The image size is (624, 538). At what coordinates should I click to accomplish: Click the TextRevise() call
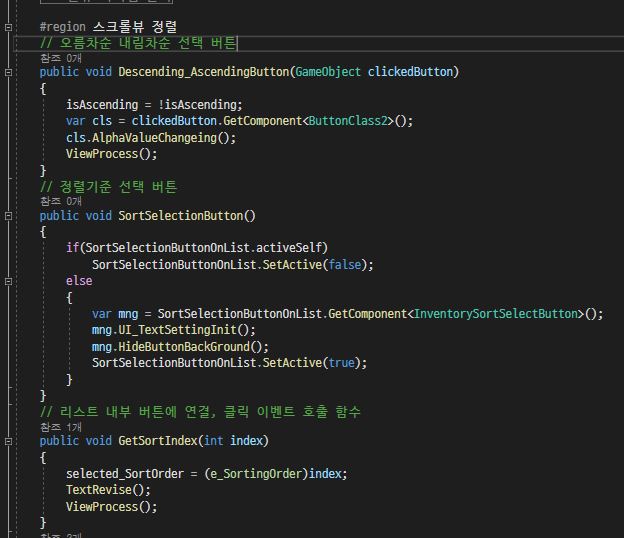(x=108, y=490)
